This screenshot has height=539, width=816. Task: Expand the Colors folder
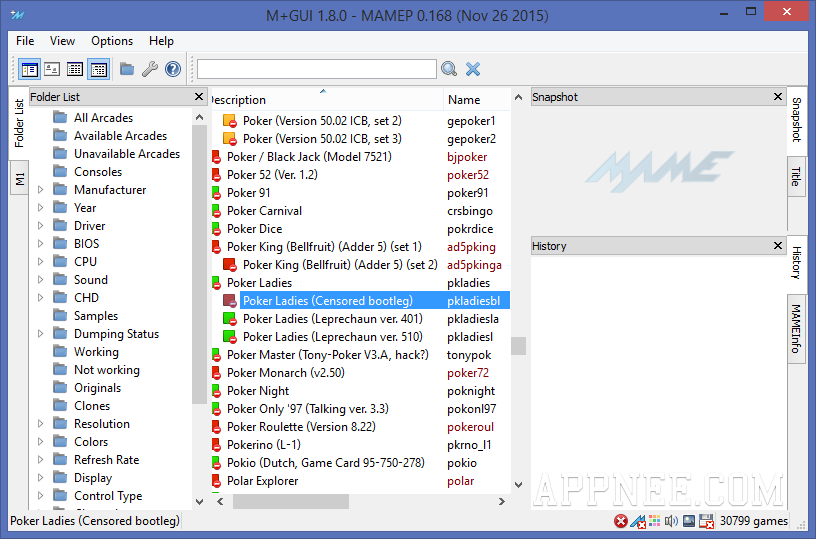pos(40,442)
